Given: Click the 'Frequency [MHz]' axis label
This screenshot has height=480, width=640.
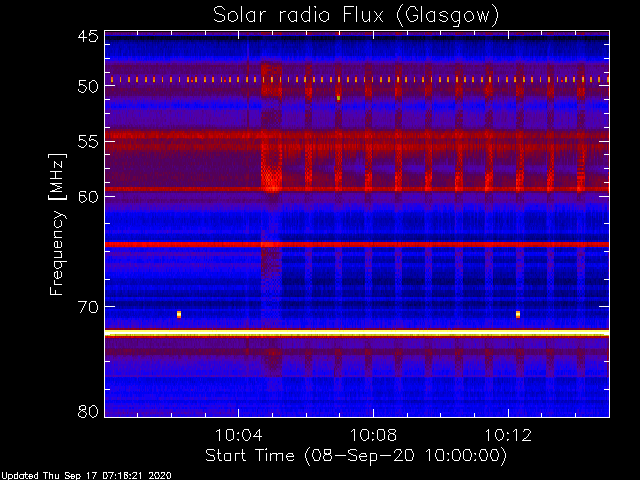Looking at the screenshot, I should (x=57, y=224).
